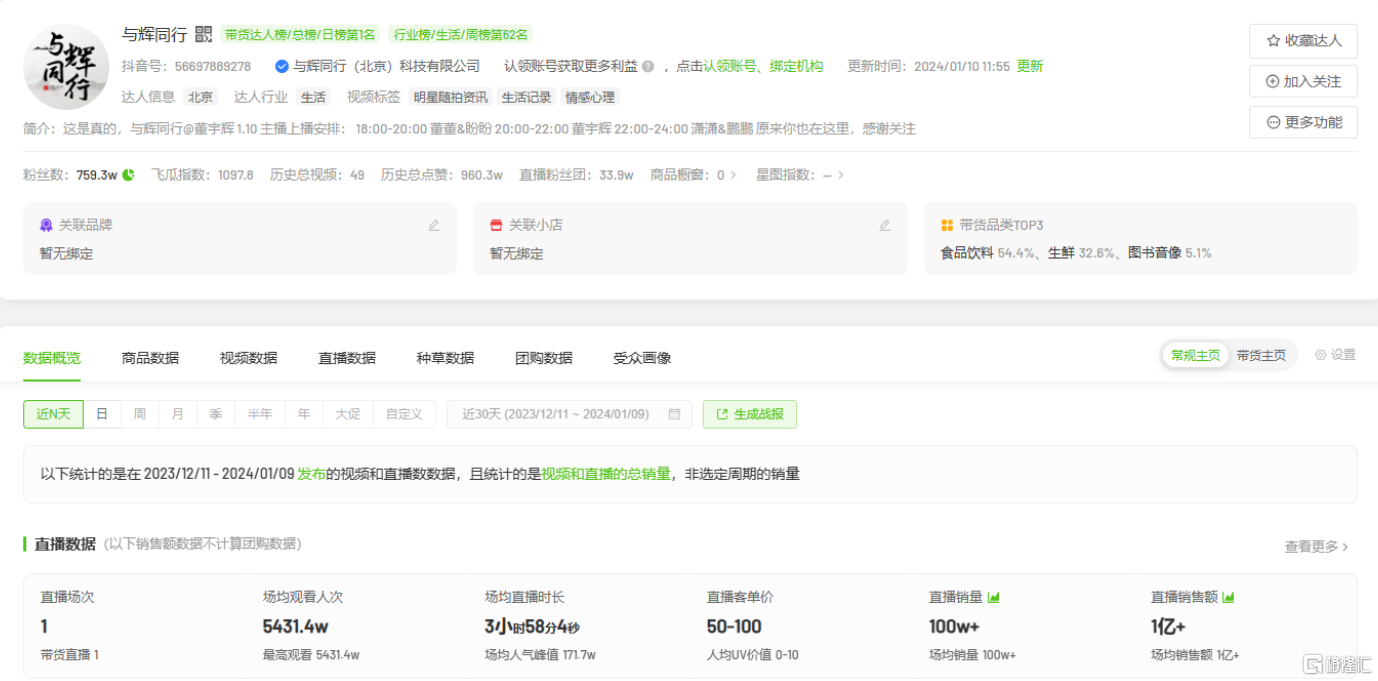
Task: Click the 更新 link
Action: [1030, 66]
